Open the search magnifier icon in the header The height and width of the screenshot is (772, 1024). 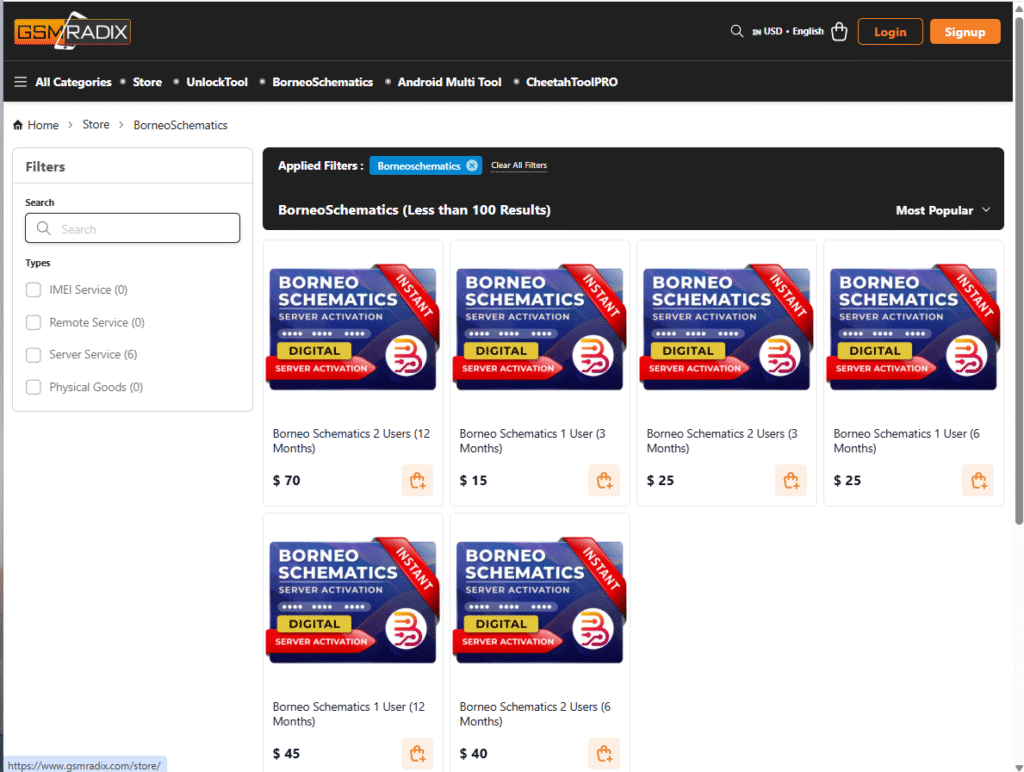(737, 31)
